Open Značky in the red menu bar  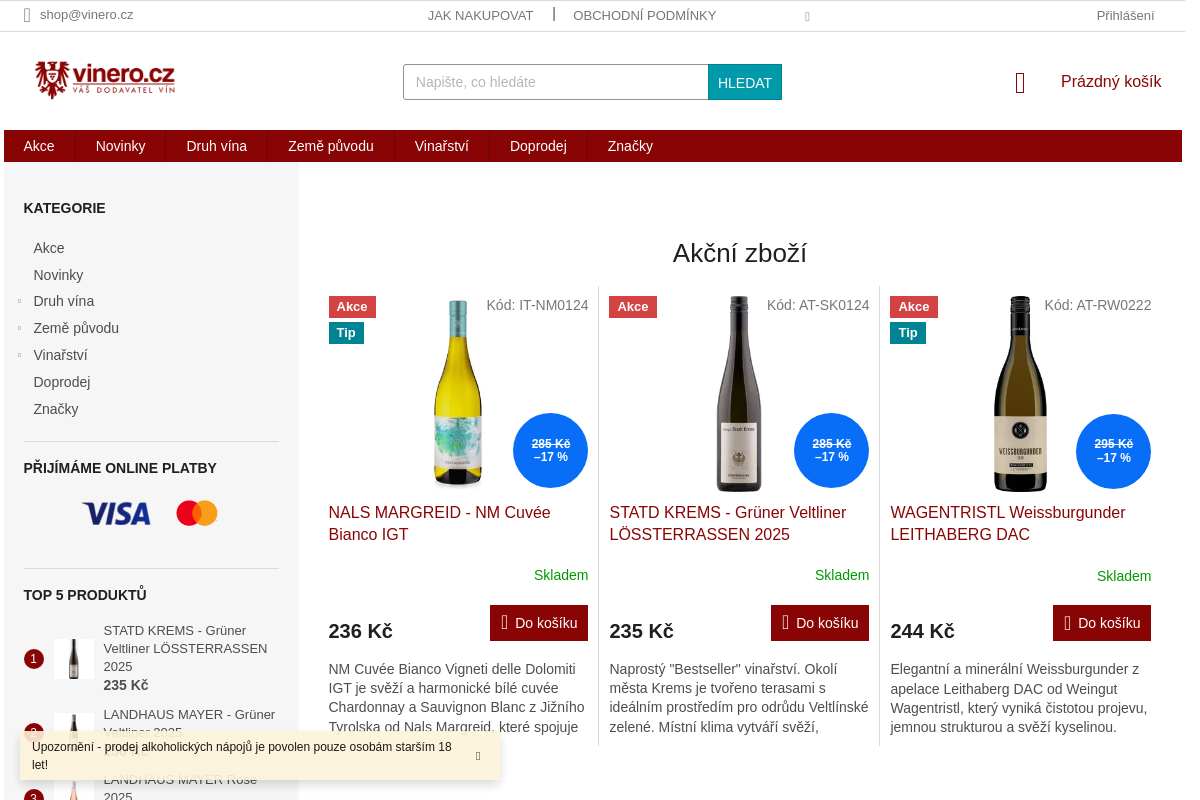(x=630, y=146)
